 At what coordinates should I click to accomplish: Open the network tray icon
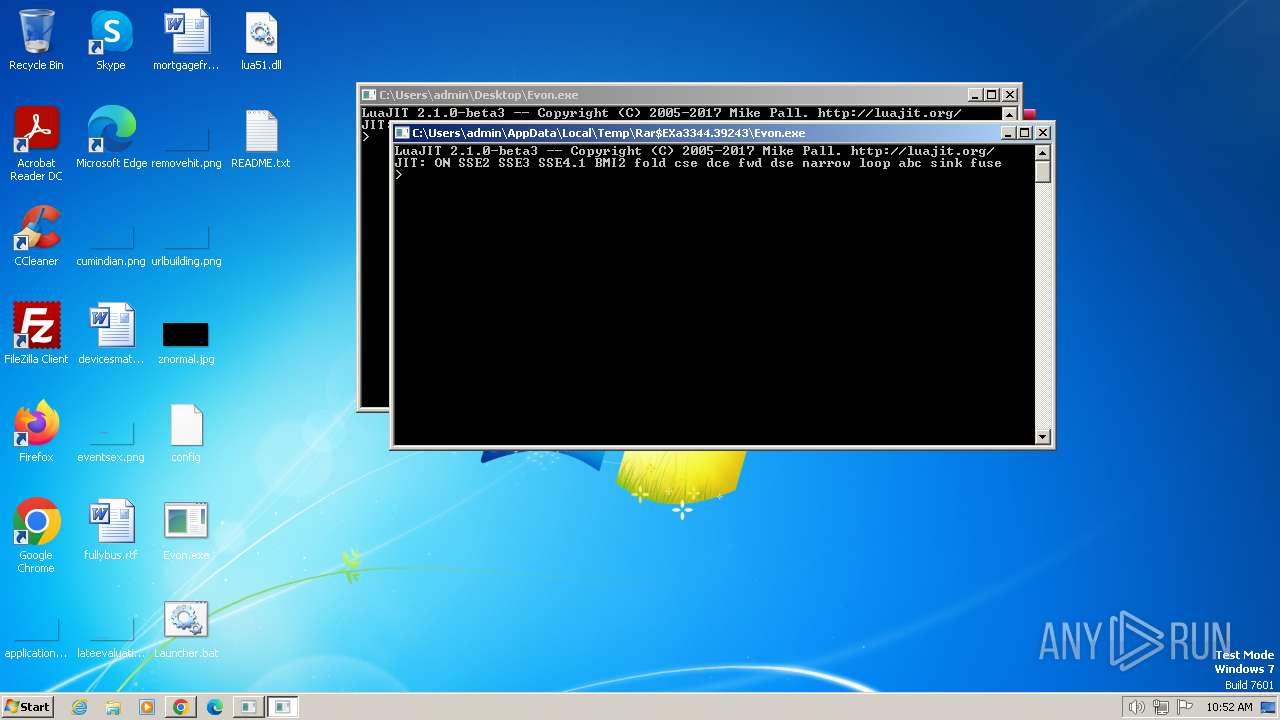click(1160, 707)
